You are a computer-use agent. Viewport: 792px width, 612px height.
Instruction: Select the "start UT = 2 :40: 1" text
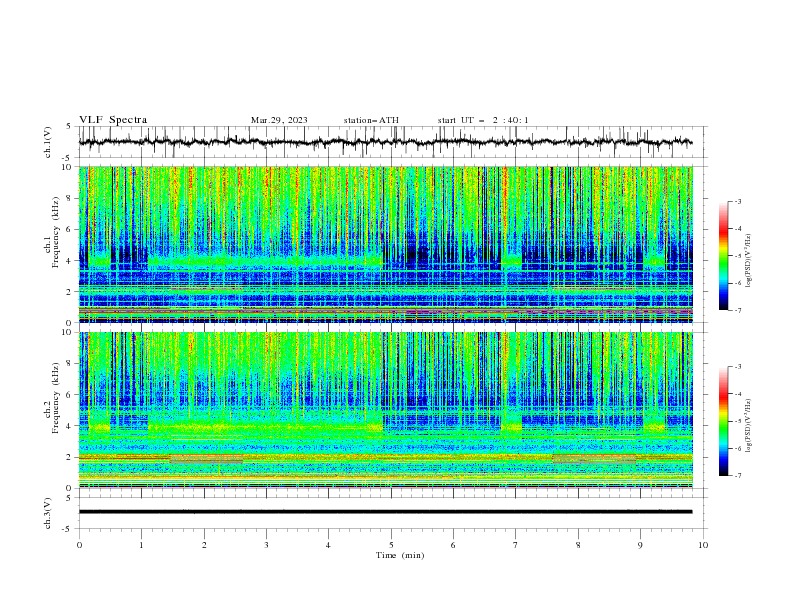coord(483,120)
